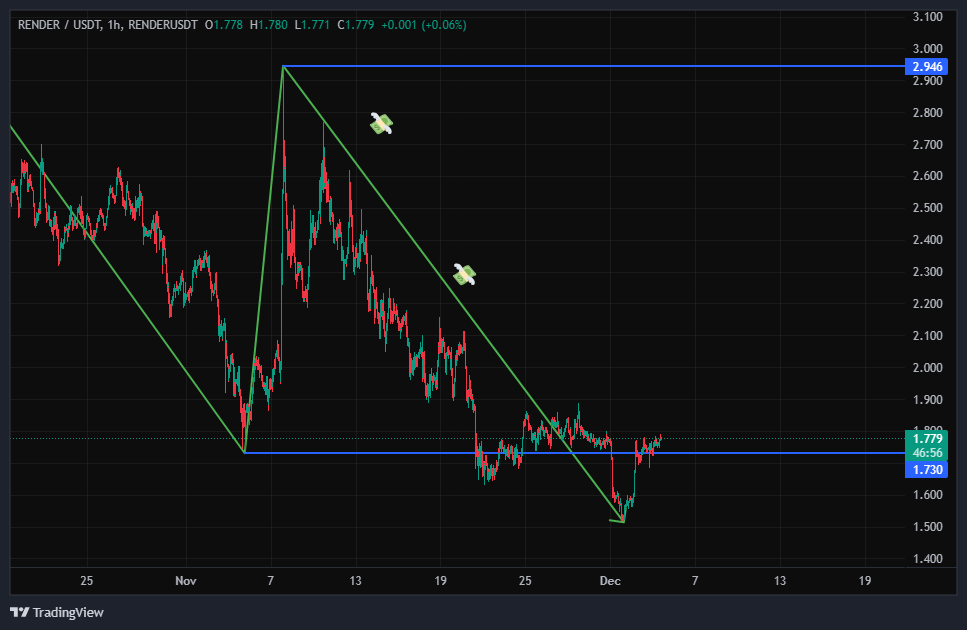Click the 1.400 price axis label
This screenshot has width=967, height=630.
click(x=927, y=559)
